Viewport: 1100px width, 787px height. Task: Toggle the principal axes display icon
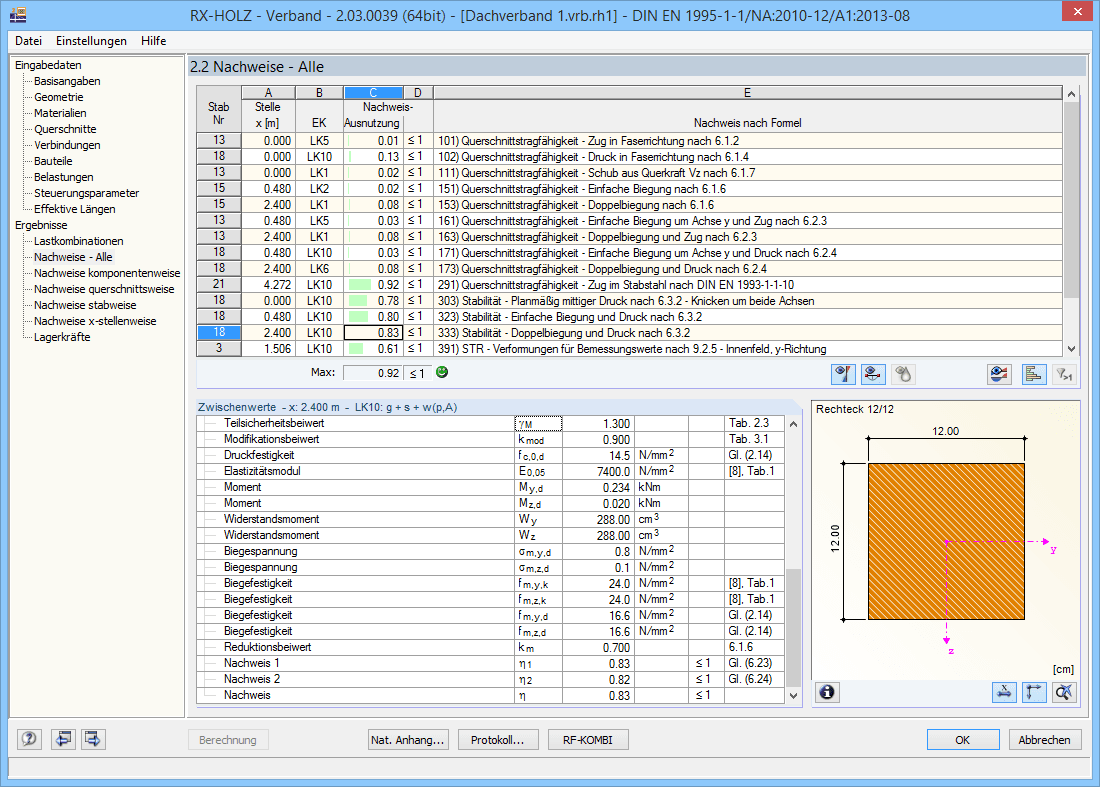tap(1034, 692)
